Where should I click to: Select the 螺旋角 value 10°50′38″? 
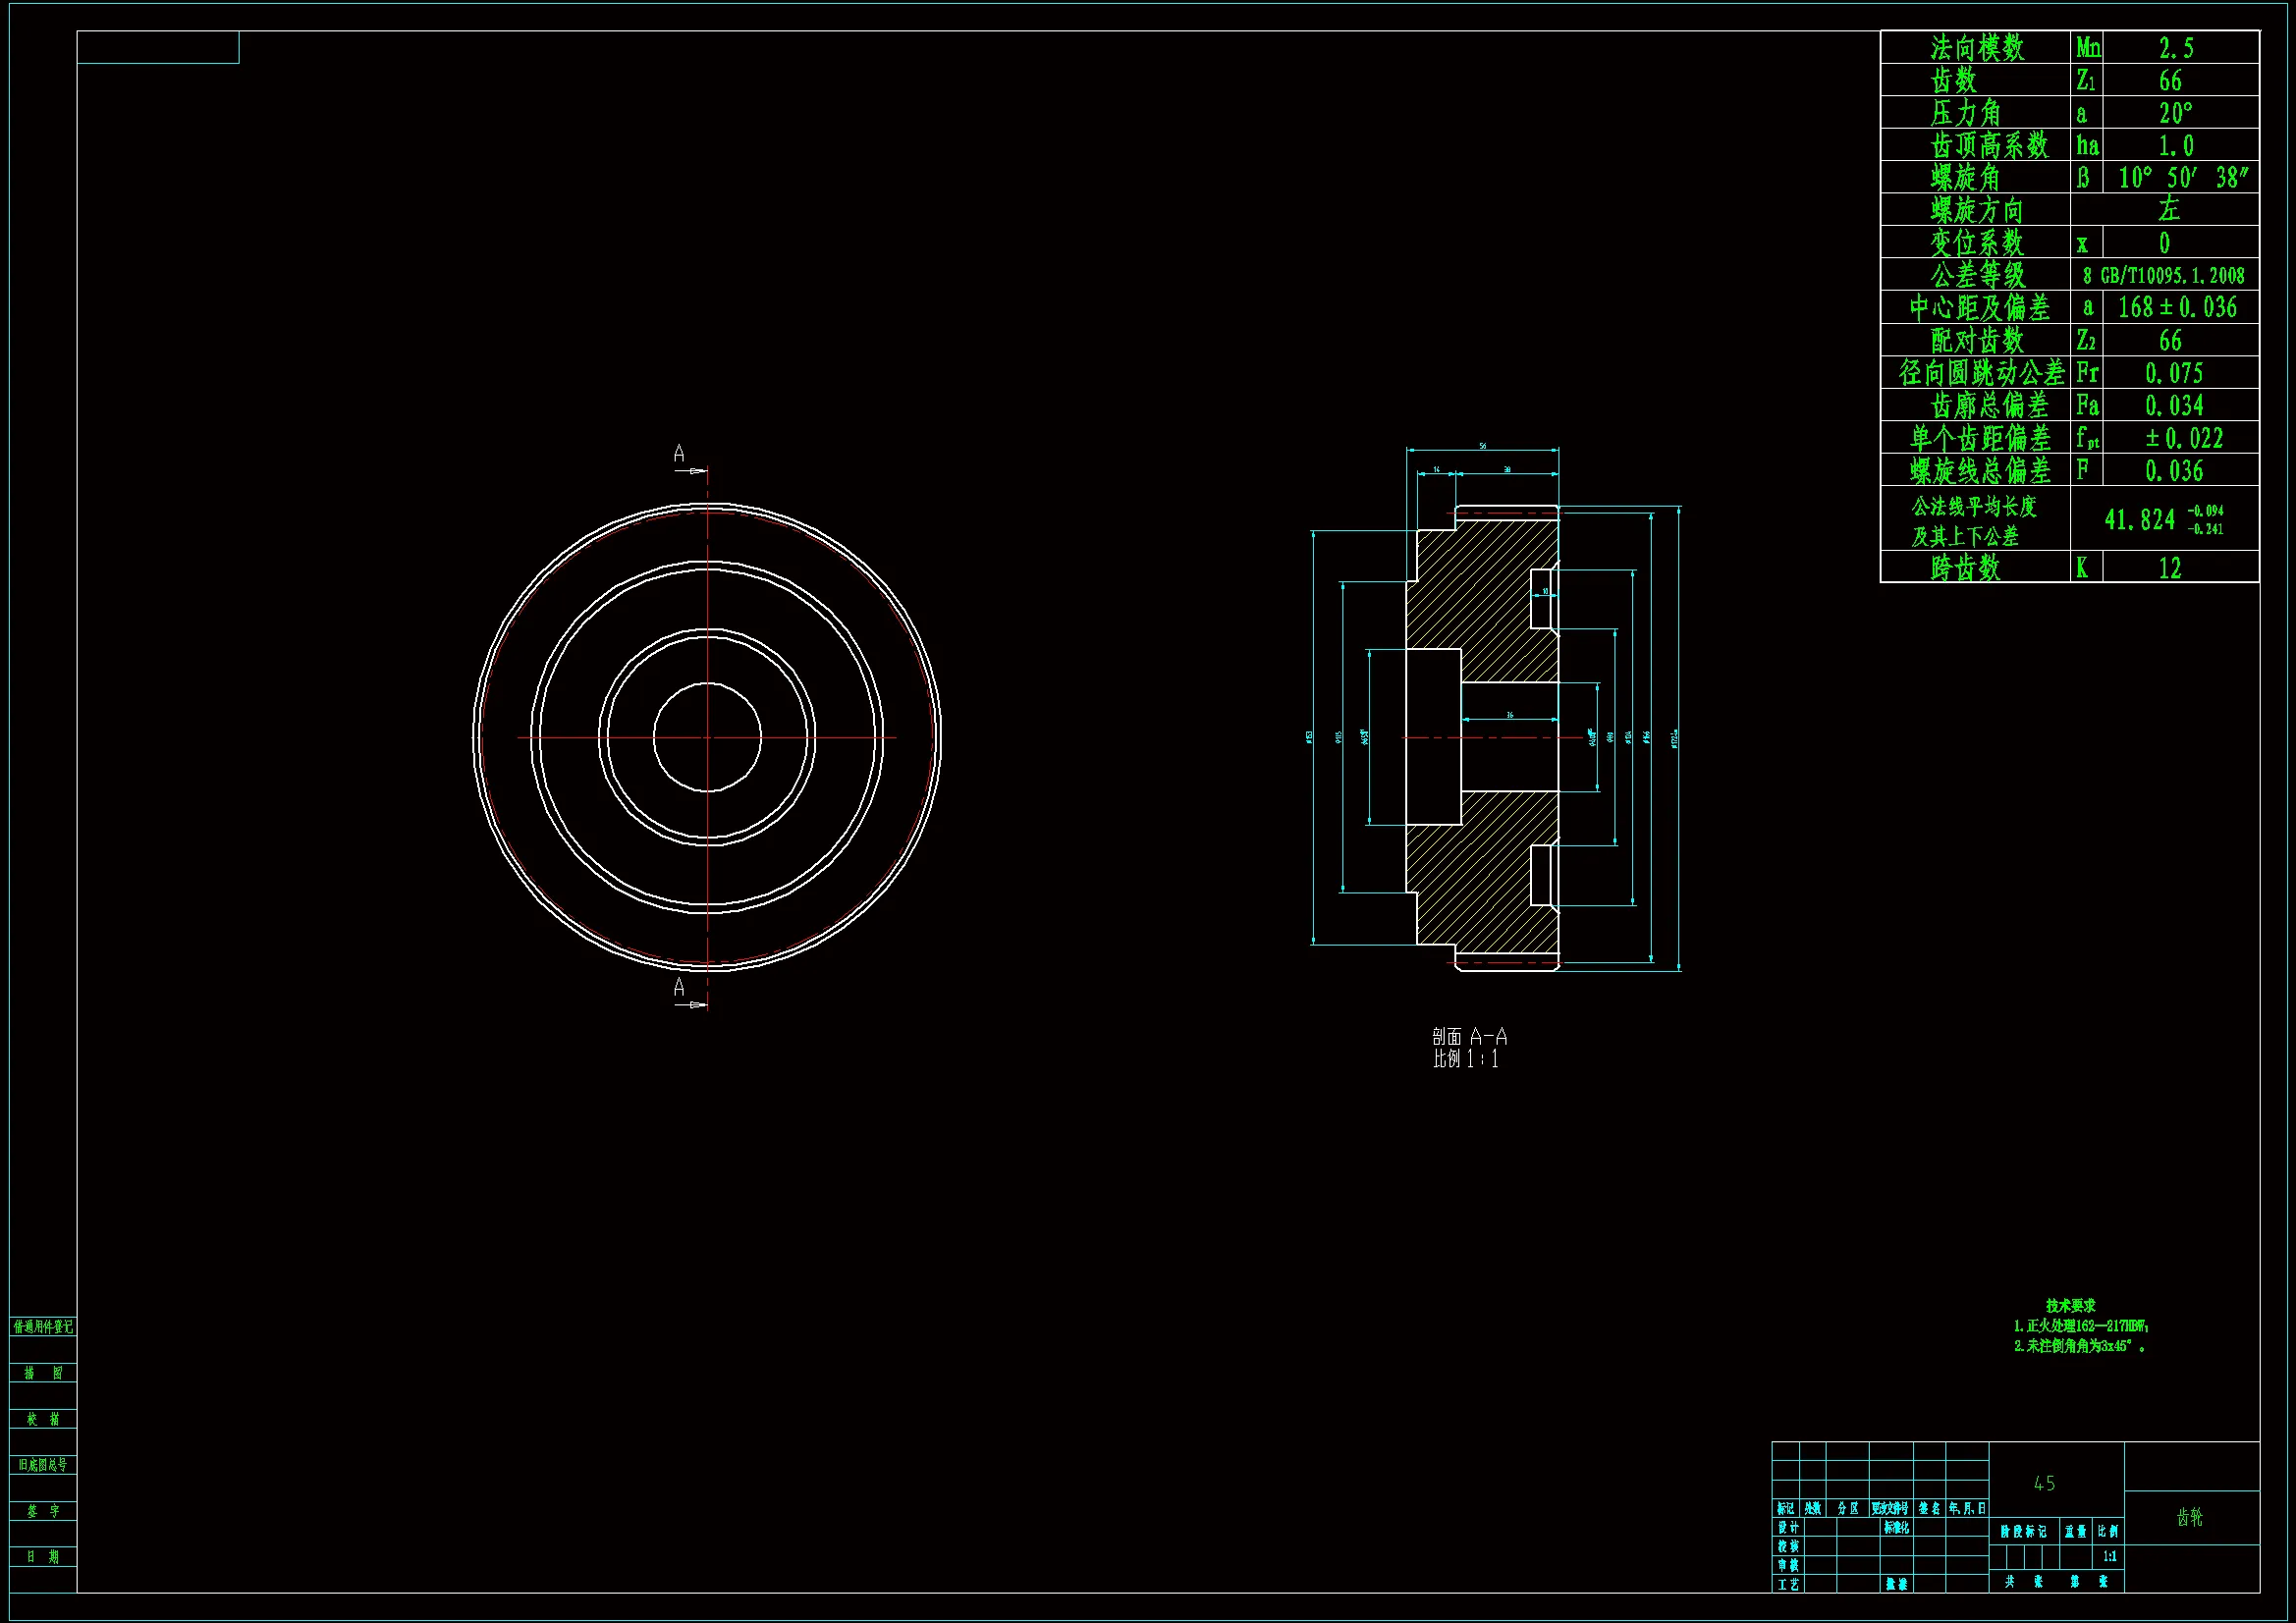pos(2182,178)
